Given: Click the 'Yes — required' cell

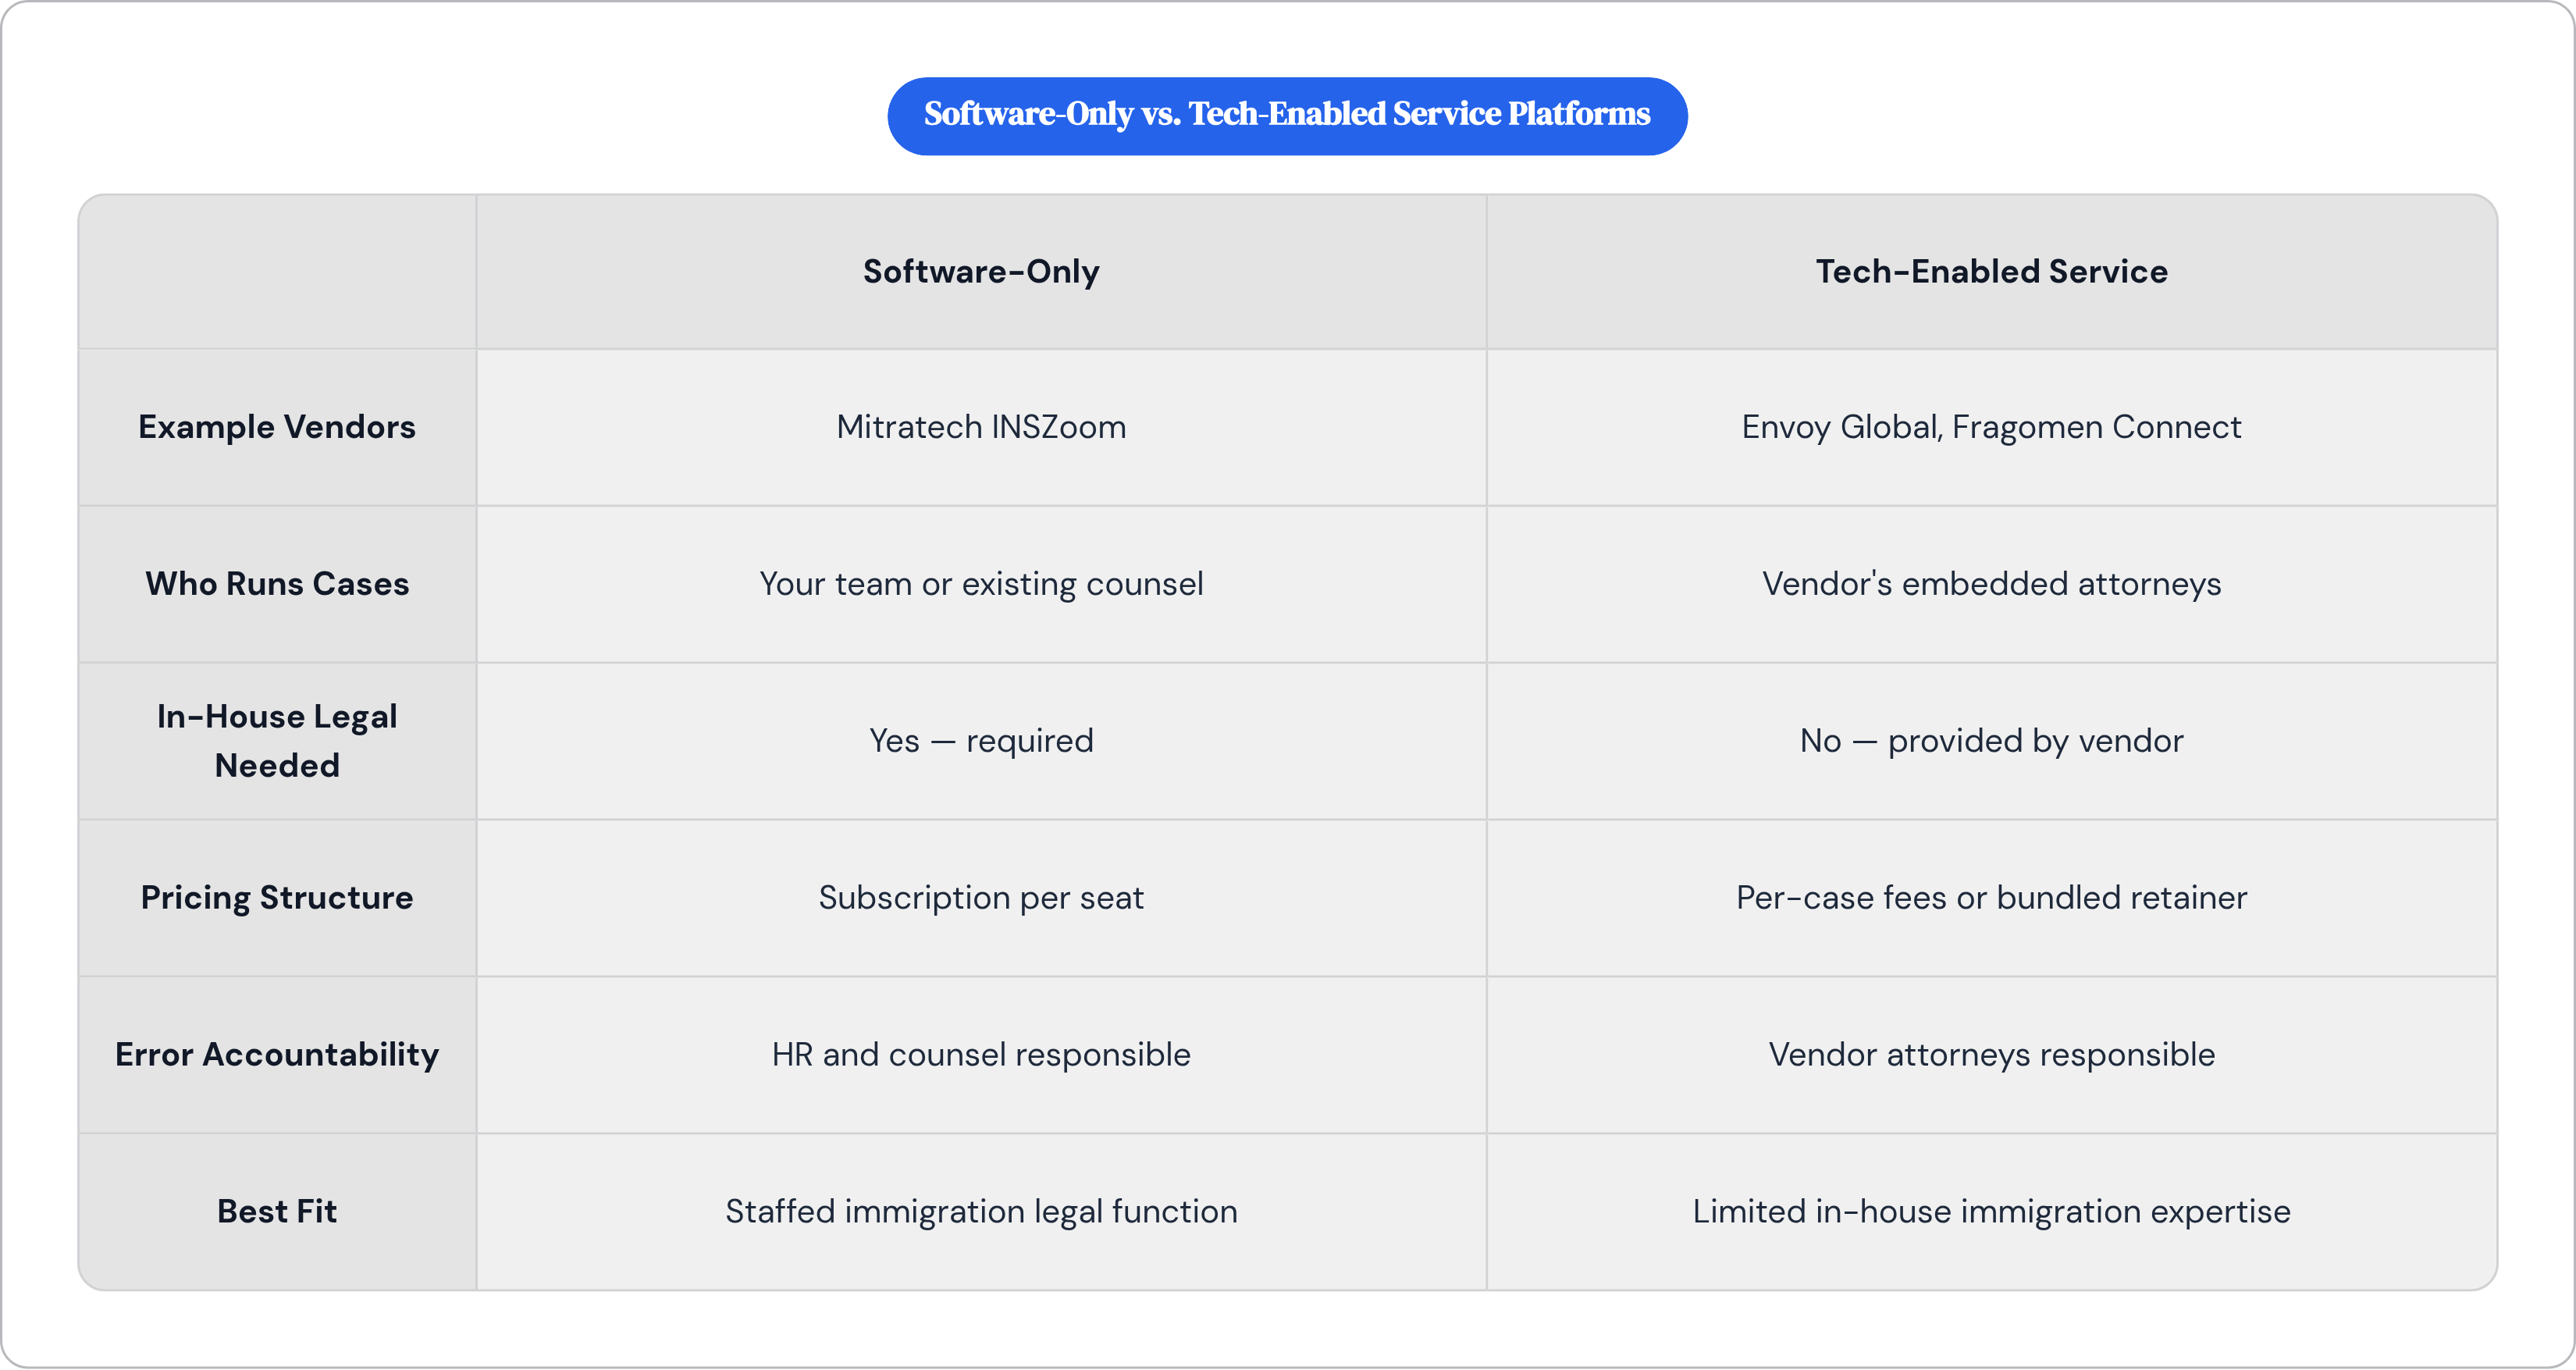Looking at the screenshot, I should [981, 741].
